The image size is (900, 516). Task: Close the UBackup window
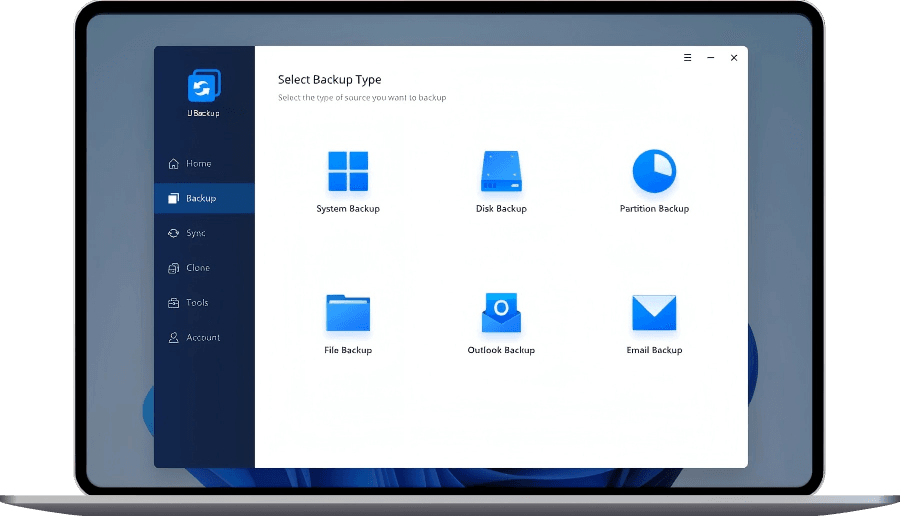point(734,58)
